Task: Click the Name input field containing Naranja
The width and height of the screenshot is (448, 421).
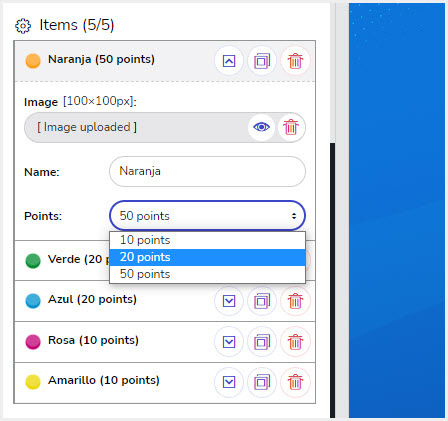Action: pyautogui.click(x=207, y=171)
